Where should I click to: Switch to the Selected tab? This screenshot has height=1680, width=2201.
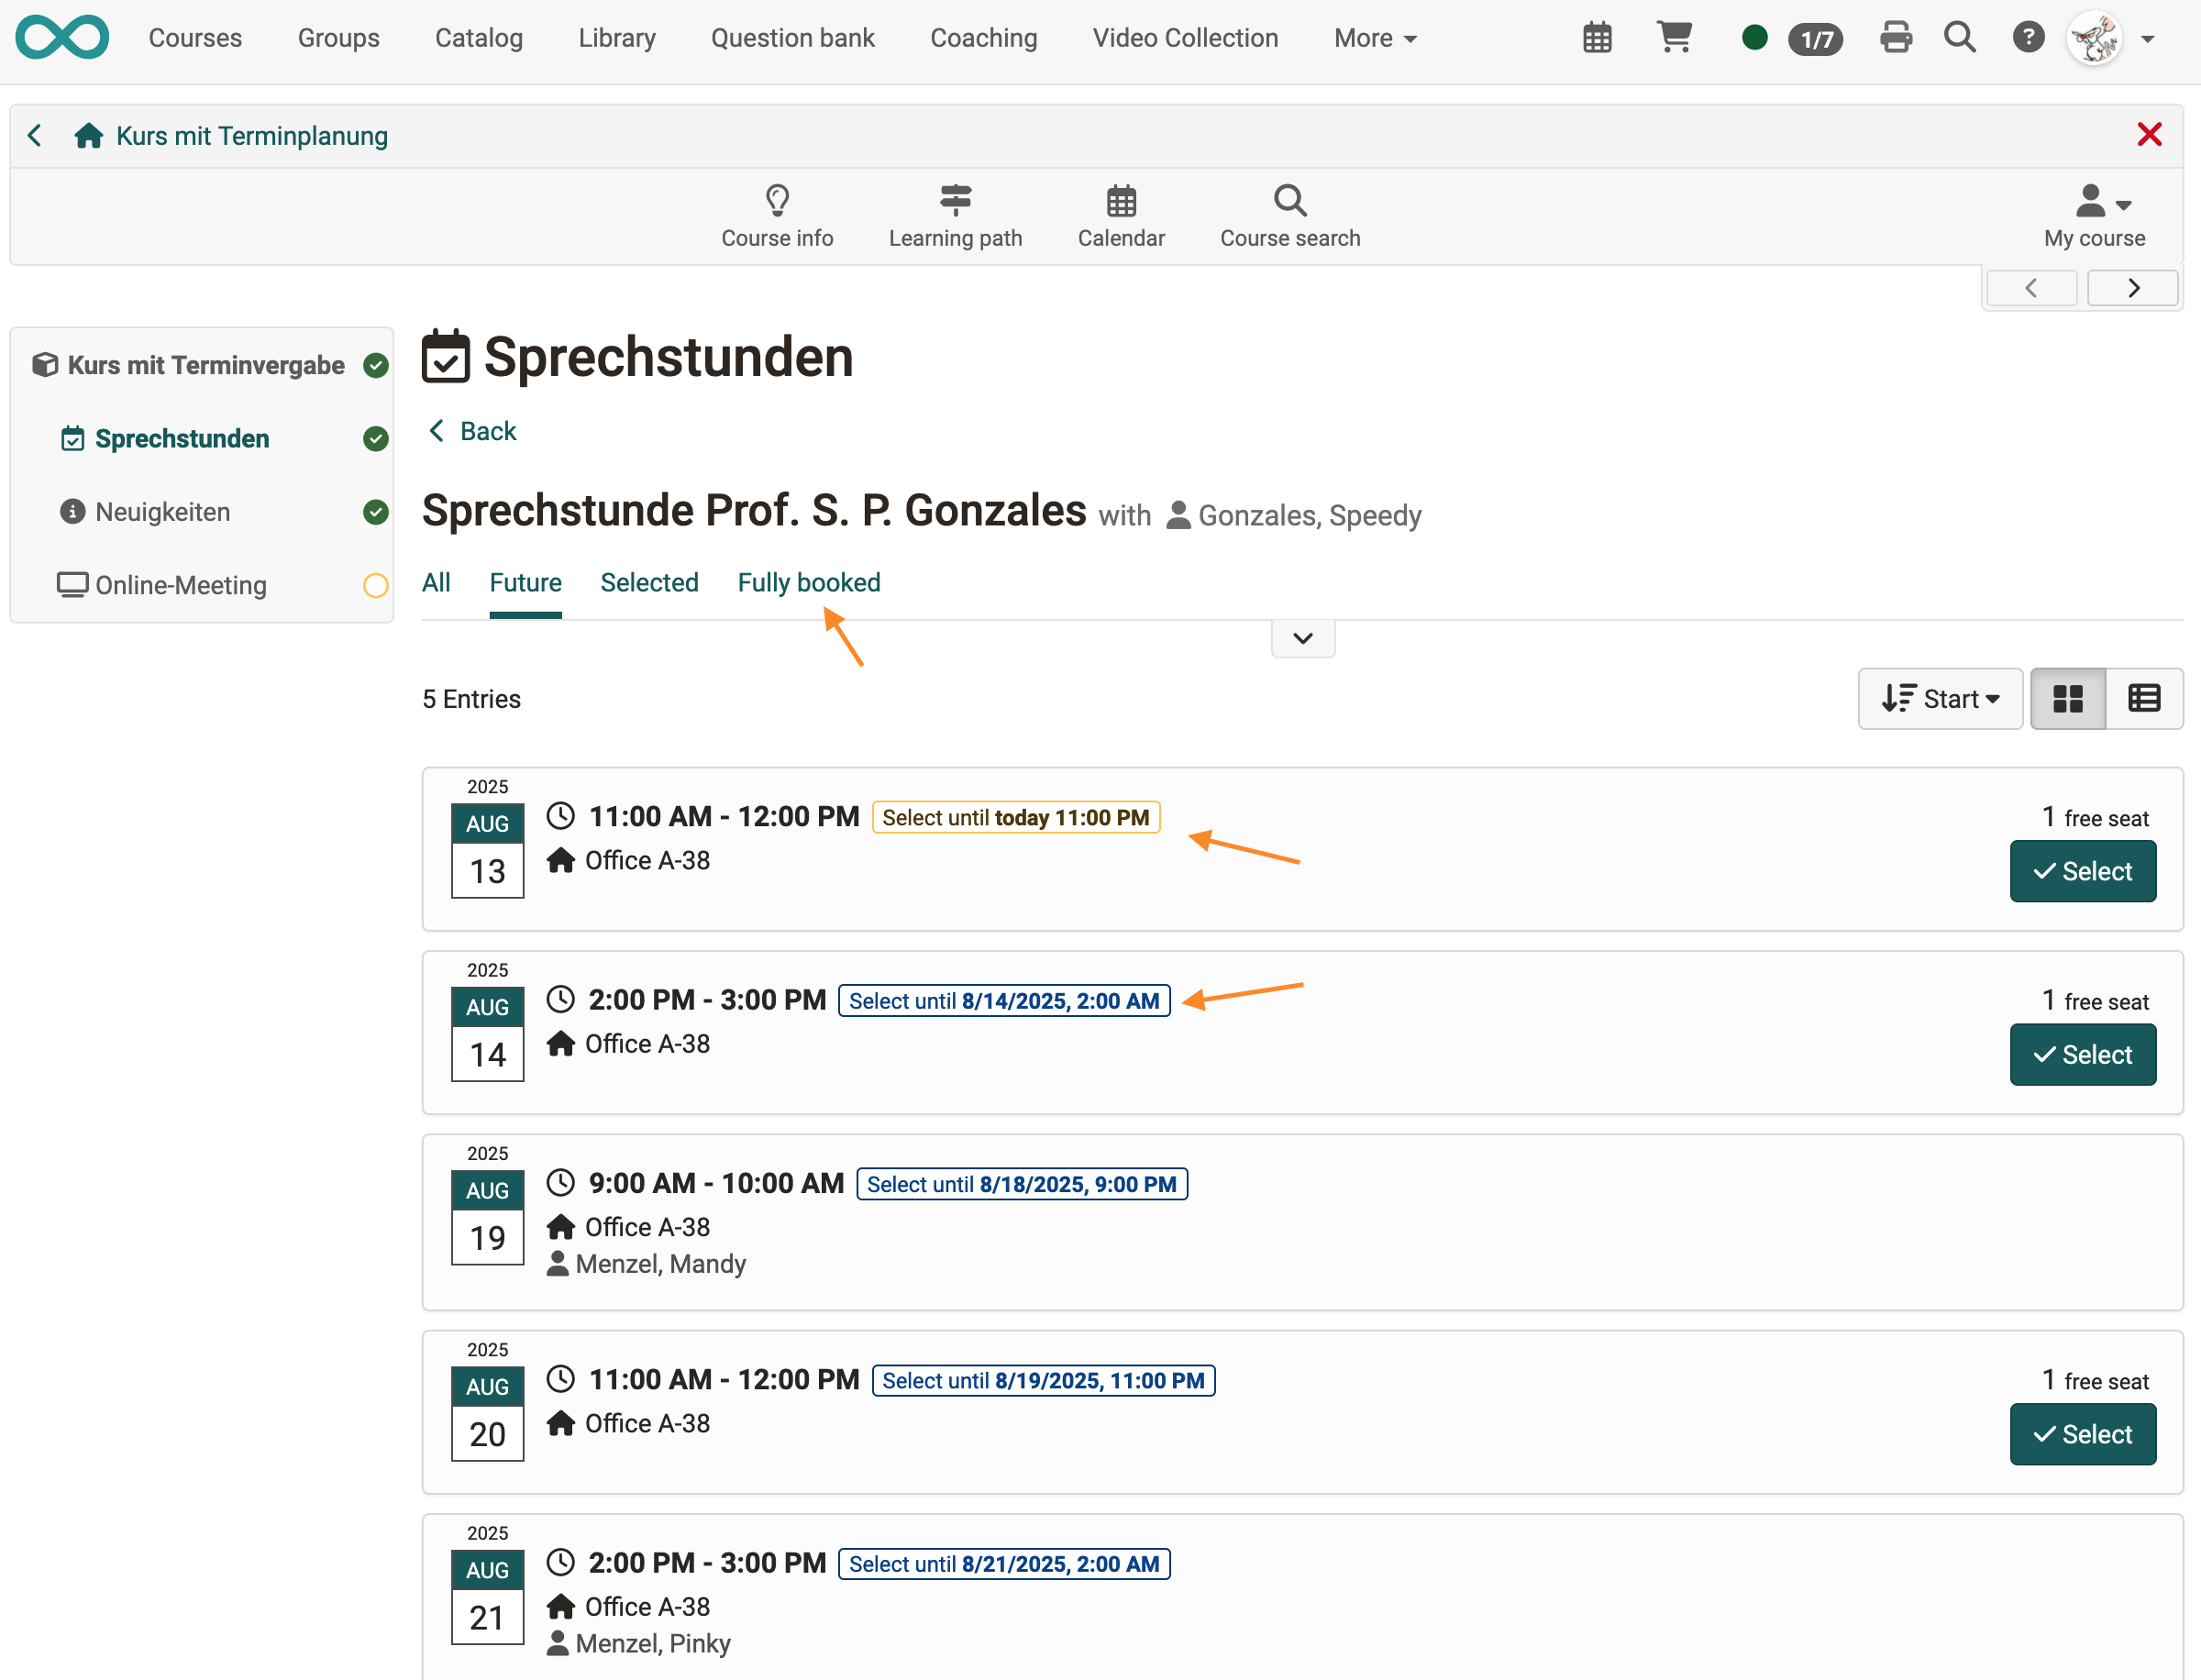[x=649, y=583]
